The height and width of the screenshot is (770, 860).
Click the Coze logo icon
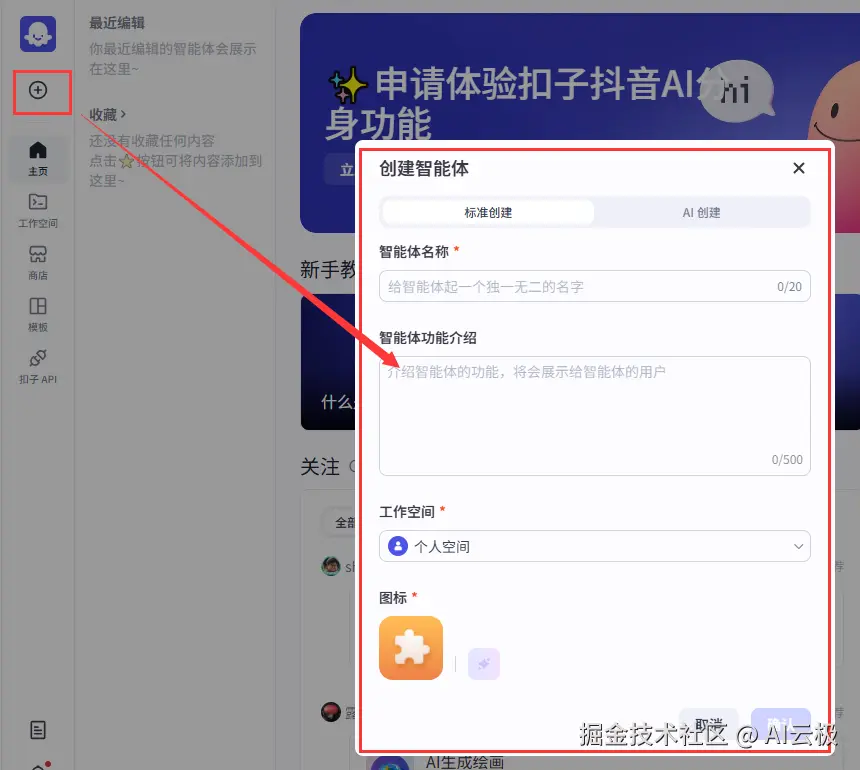(x=38, y=34)
